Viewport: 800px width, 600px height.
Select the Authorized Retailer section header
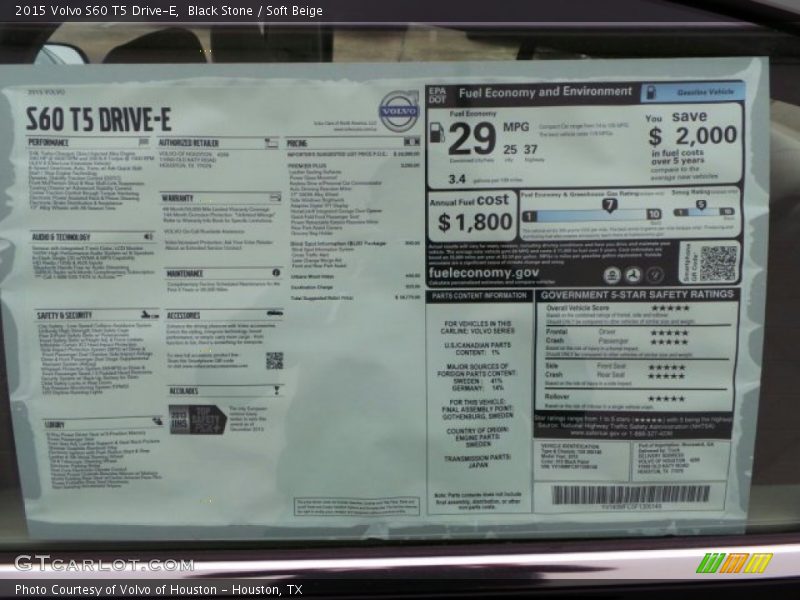click(189, 143)
